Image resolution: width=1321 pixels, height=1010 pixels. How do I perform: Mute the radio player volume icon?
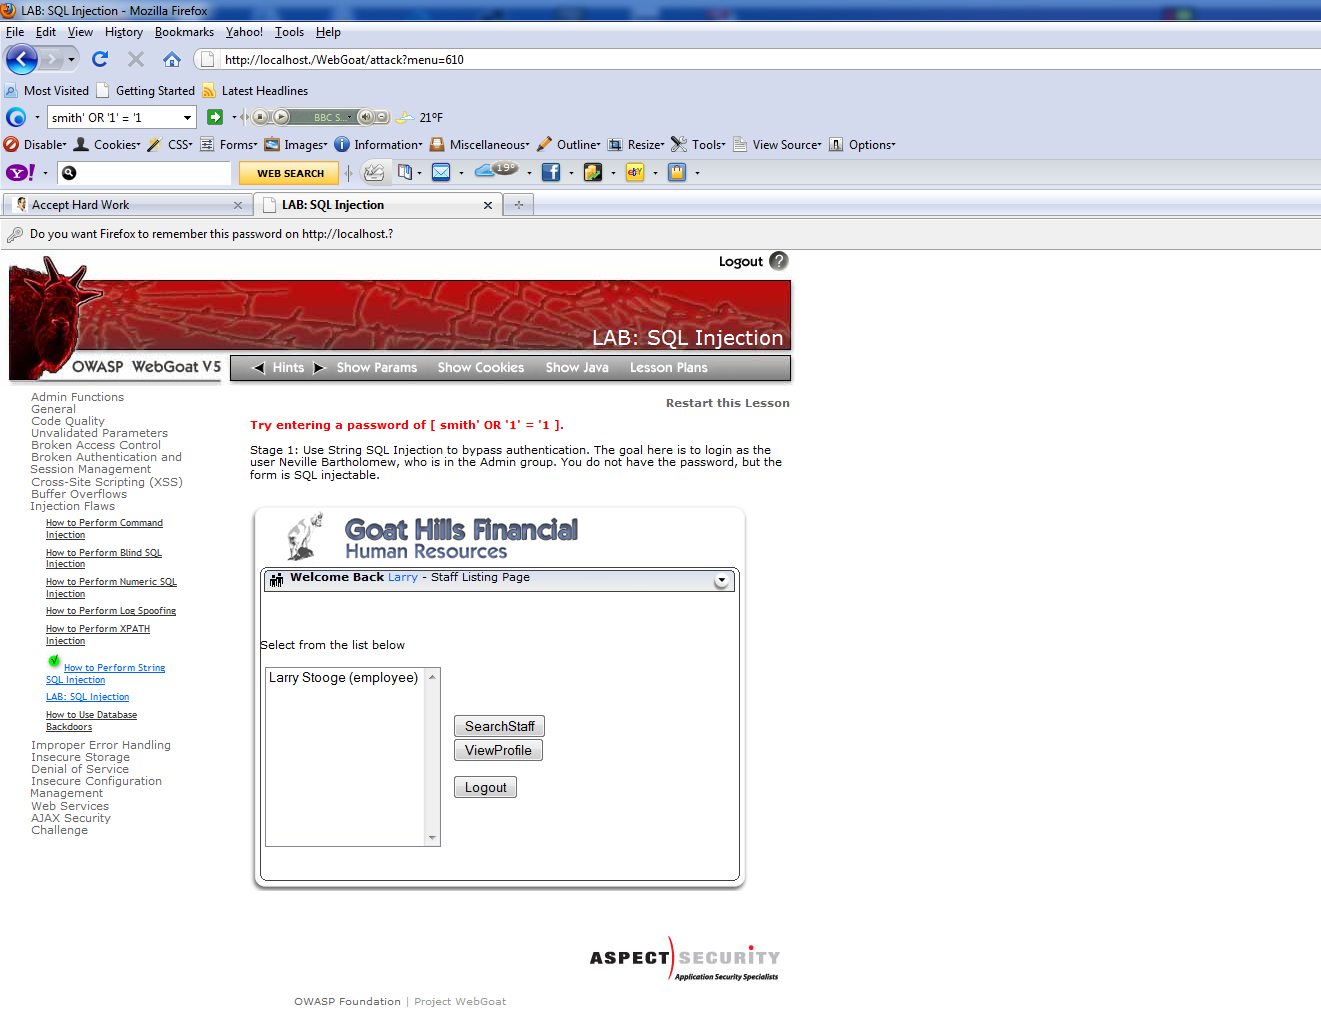click(x=365, y=117)
